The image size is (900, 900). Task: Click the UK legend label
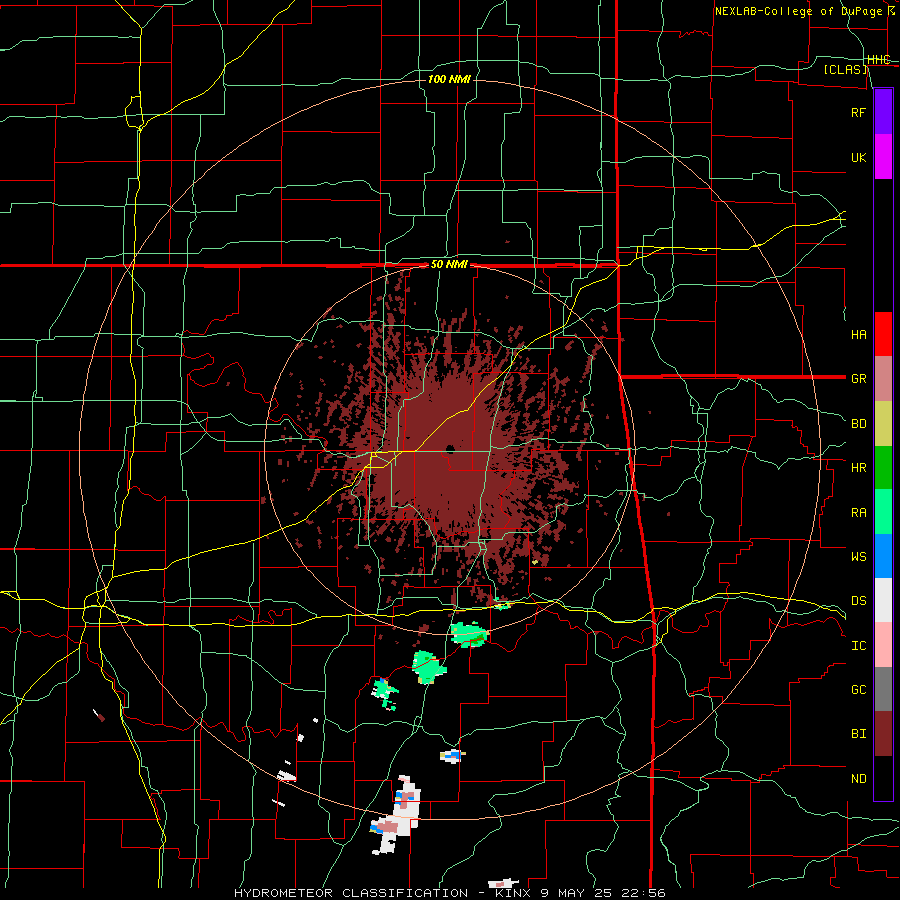(x=858, y=157)
